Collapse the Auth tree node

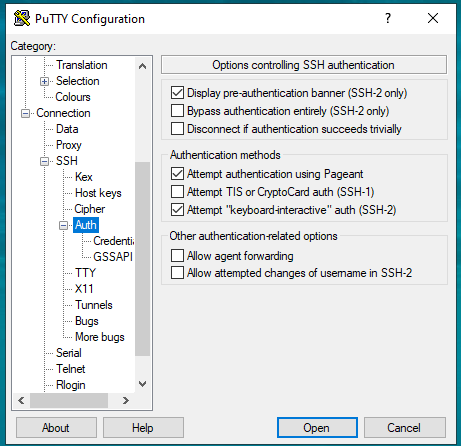63,225
